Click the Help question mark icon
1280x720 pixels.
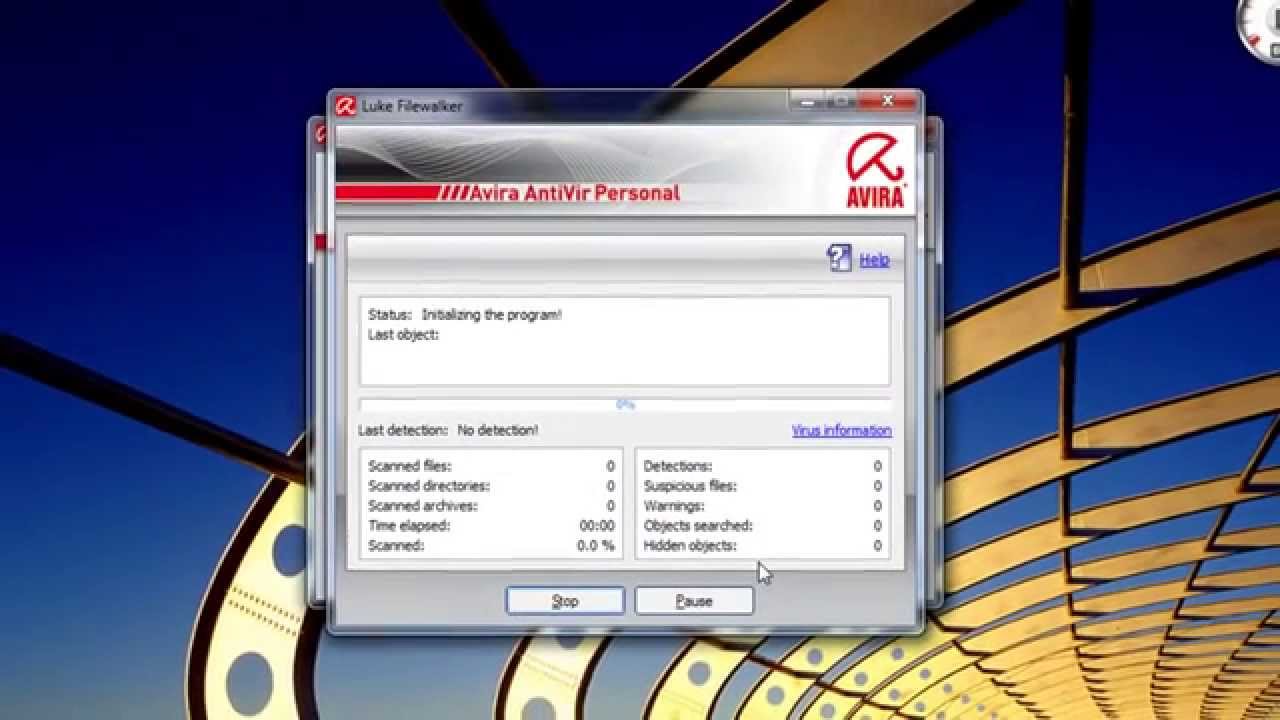(x=839, y=258)
